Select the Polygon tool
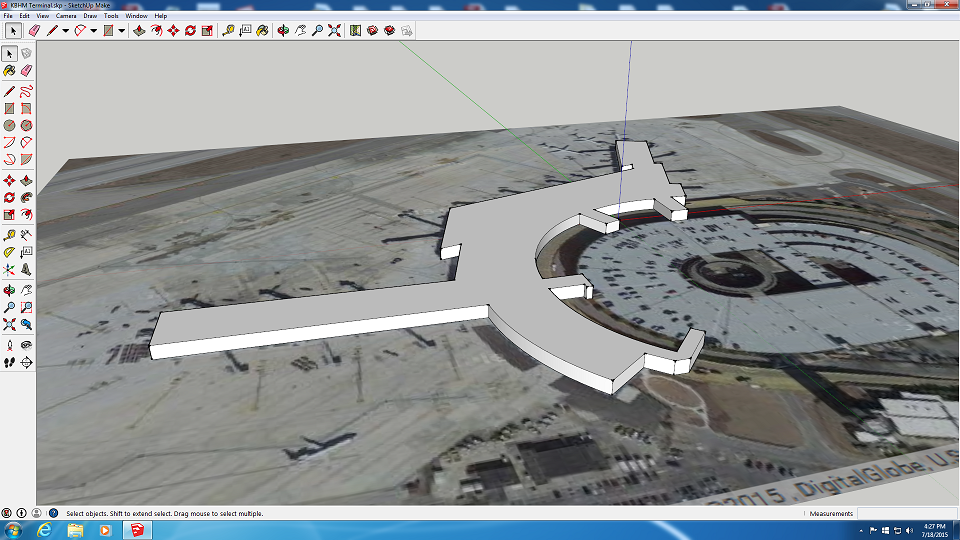Image resolution: width=960 pixels, height=540 pixels. pos(26,126)
